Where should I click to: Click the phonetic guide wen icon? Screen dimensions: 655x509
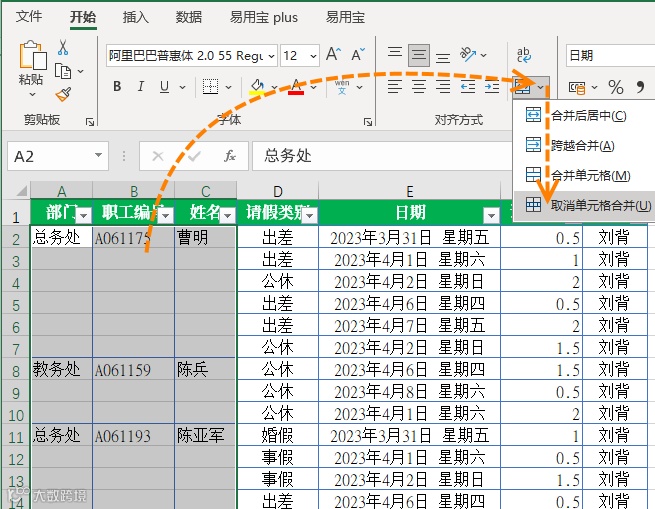(x=342, y=87)
